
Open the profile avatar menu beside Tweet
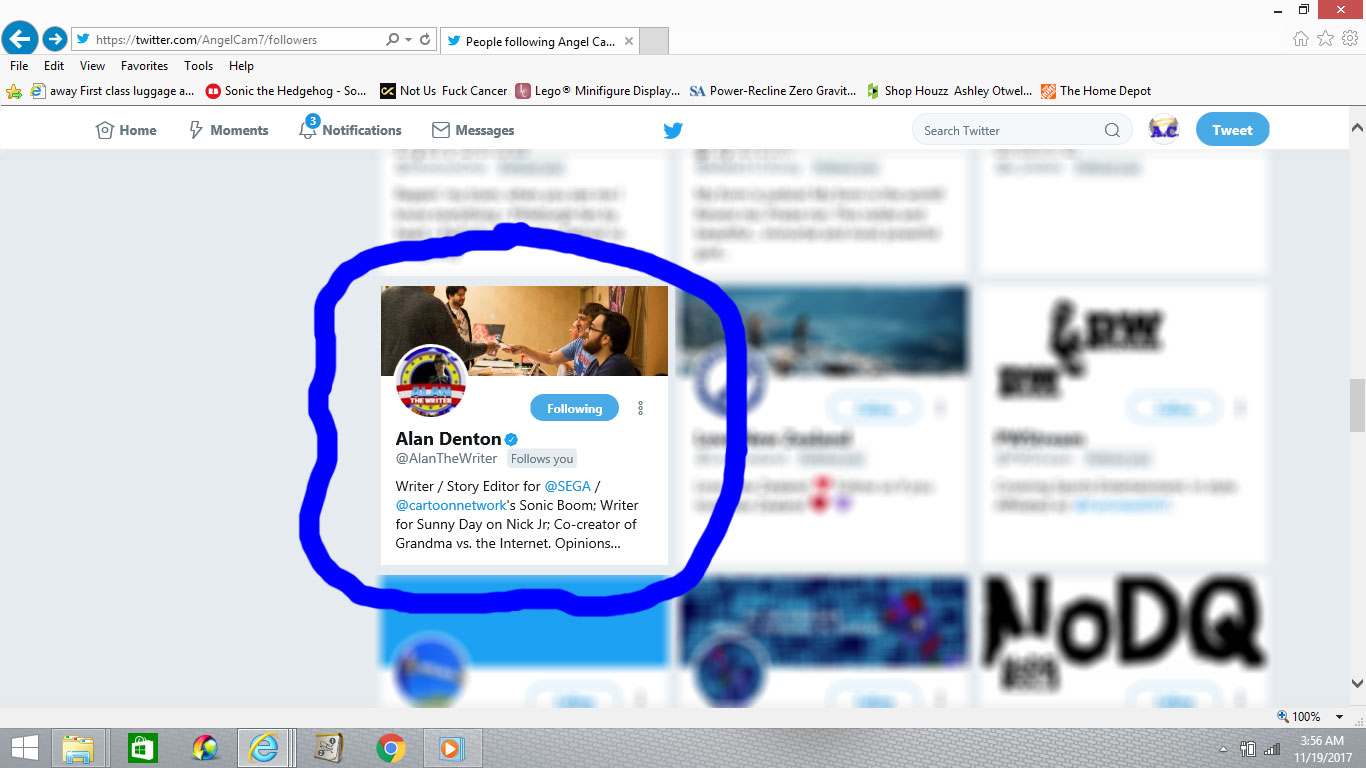point(1164,129)
